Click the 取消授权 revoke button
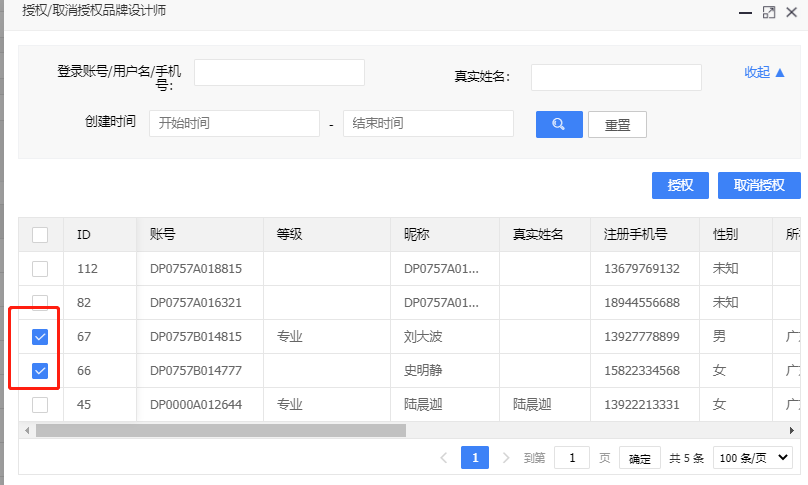Image resolution: width=808 pixels, height=485 pixels. [759, 185]
